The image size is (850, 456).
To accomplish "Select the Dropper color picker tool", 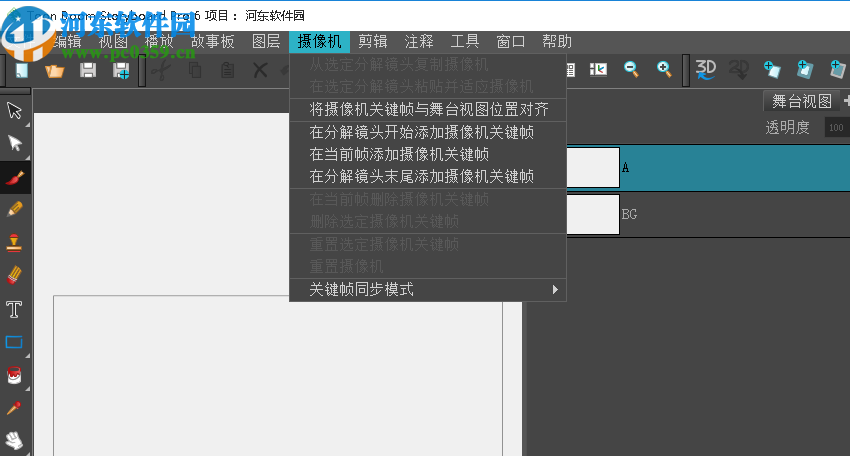I will coord(14,408).
